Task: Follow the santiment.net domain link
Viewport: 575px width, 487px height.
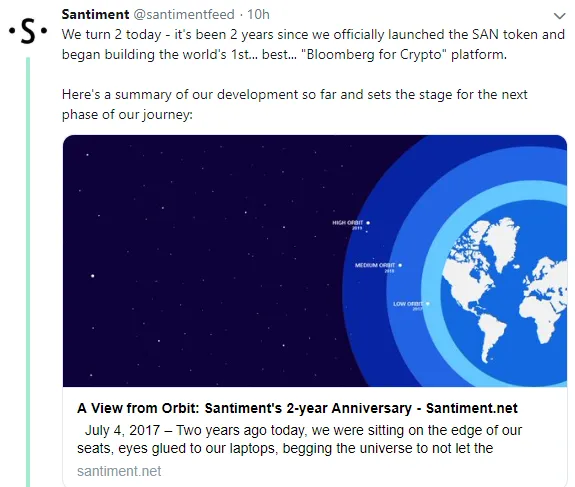Action: 119,471
